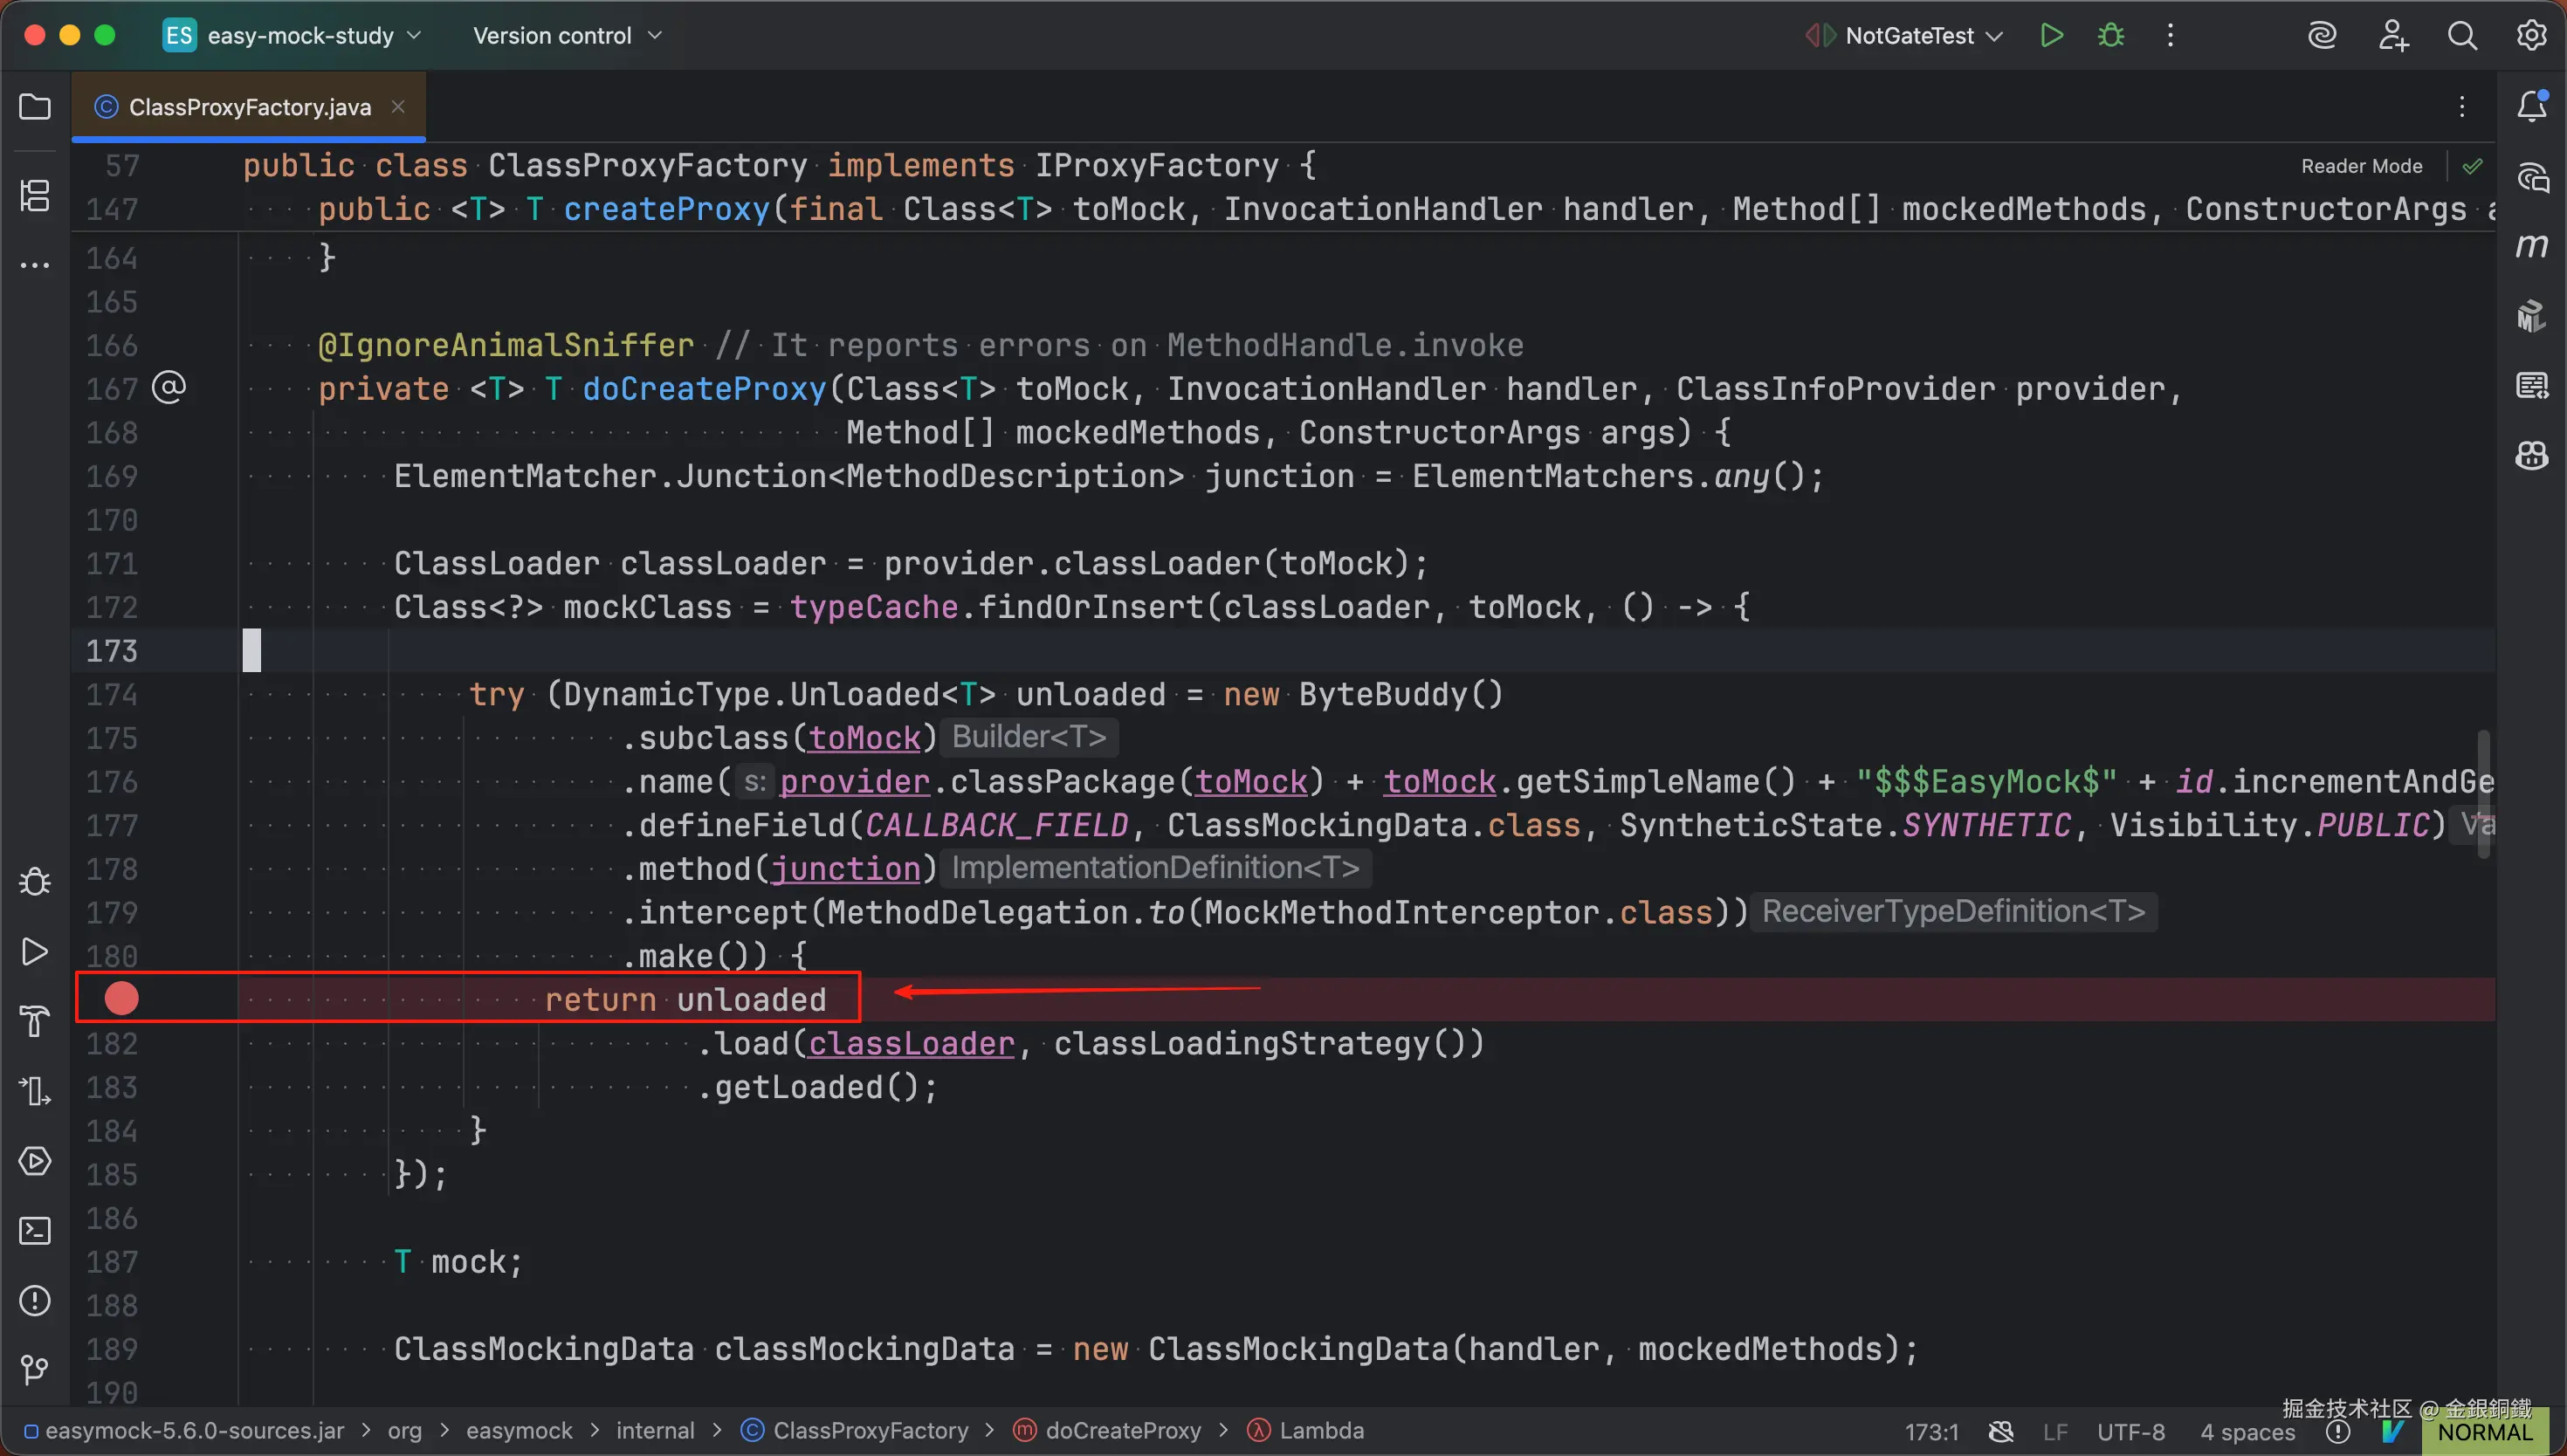The image size is (2567, 1456).
Task: Close the ClassProxyFactory.java tab
Action: tap(398, 106)
